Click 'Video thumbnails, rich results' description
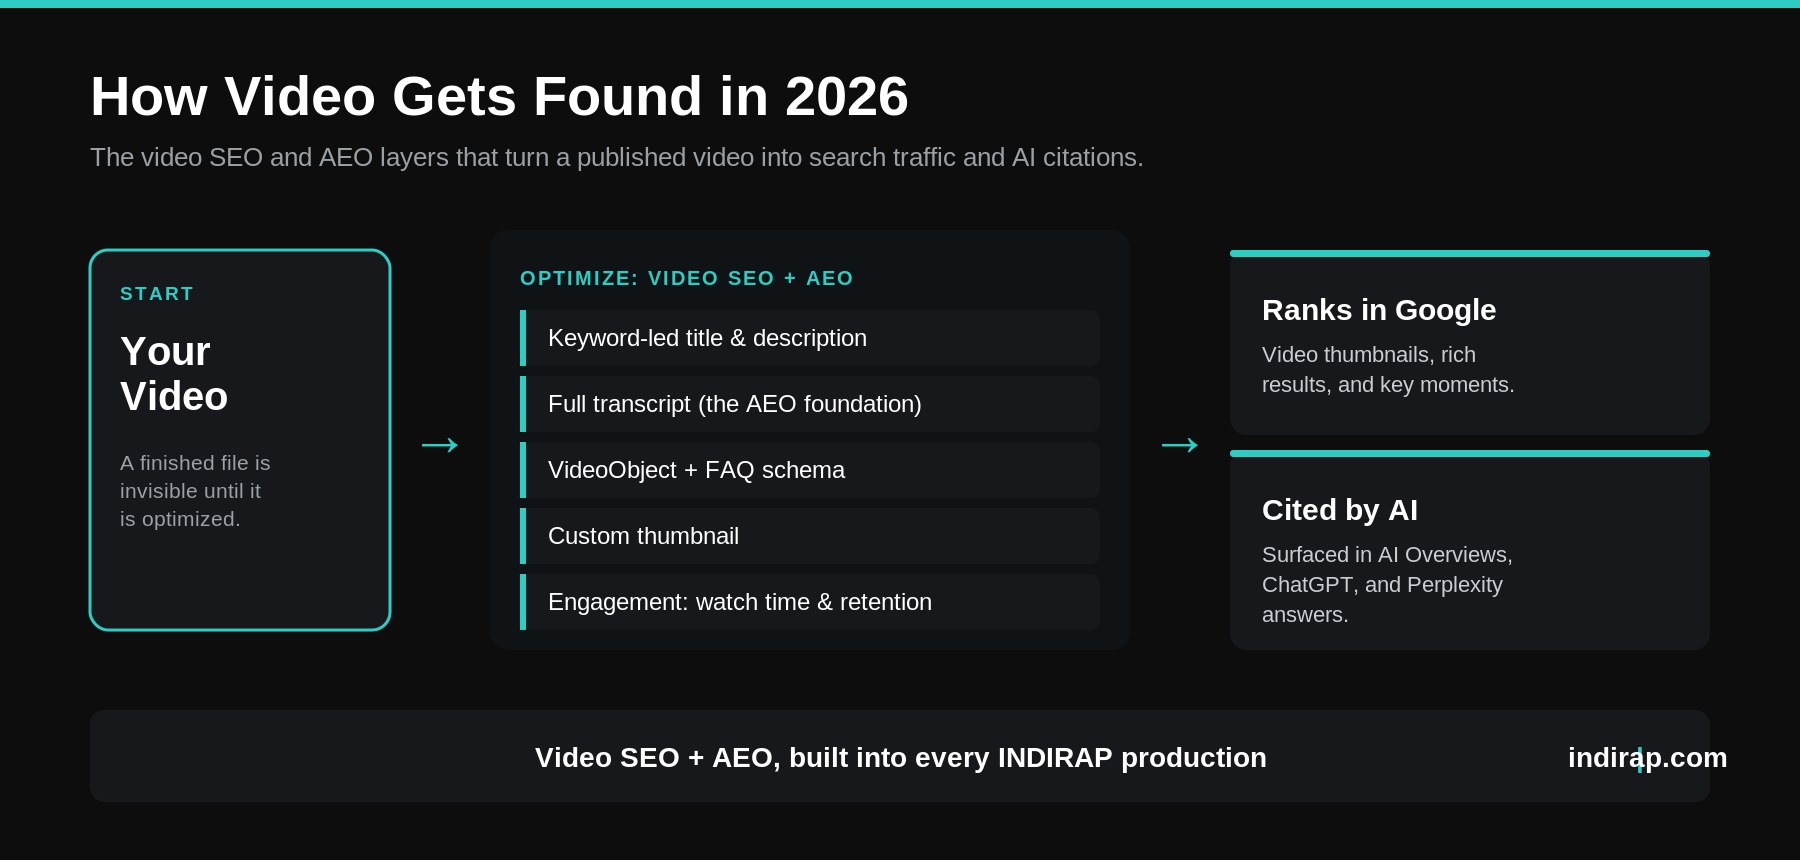This screenshot has height=860, width=1800. pyautogui.click(x=1388, y=370)
